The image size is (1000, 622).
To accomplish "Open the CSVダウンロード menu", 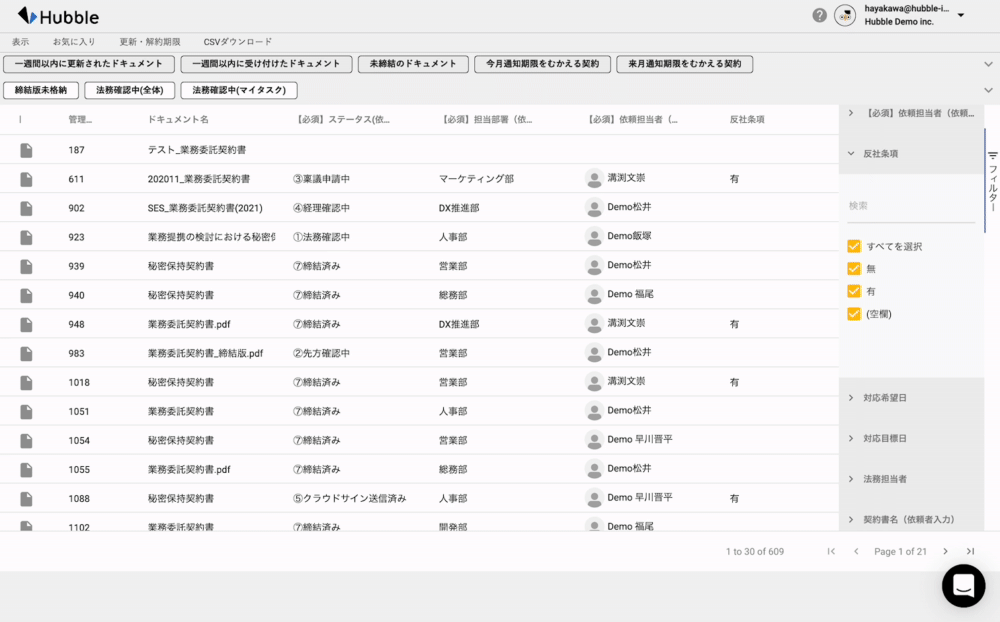I will click(x=237, y=42).
